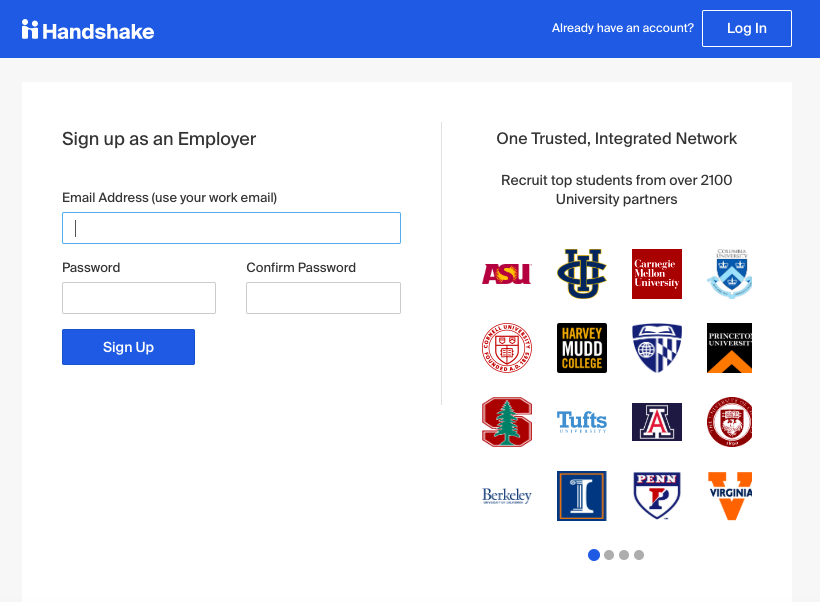The image size is (820, 602).
Task: Select the first carousel page dot
Action: point(594,555)
